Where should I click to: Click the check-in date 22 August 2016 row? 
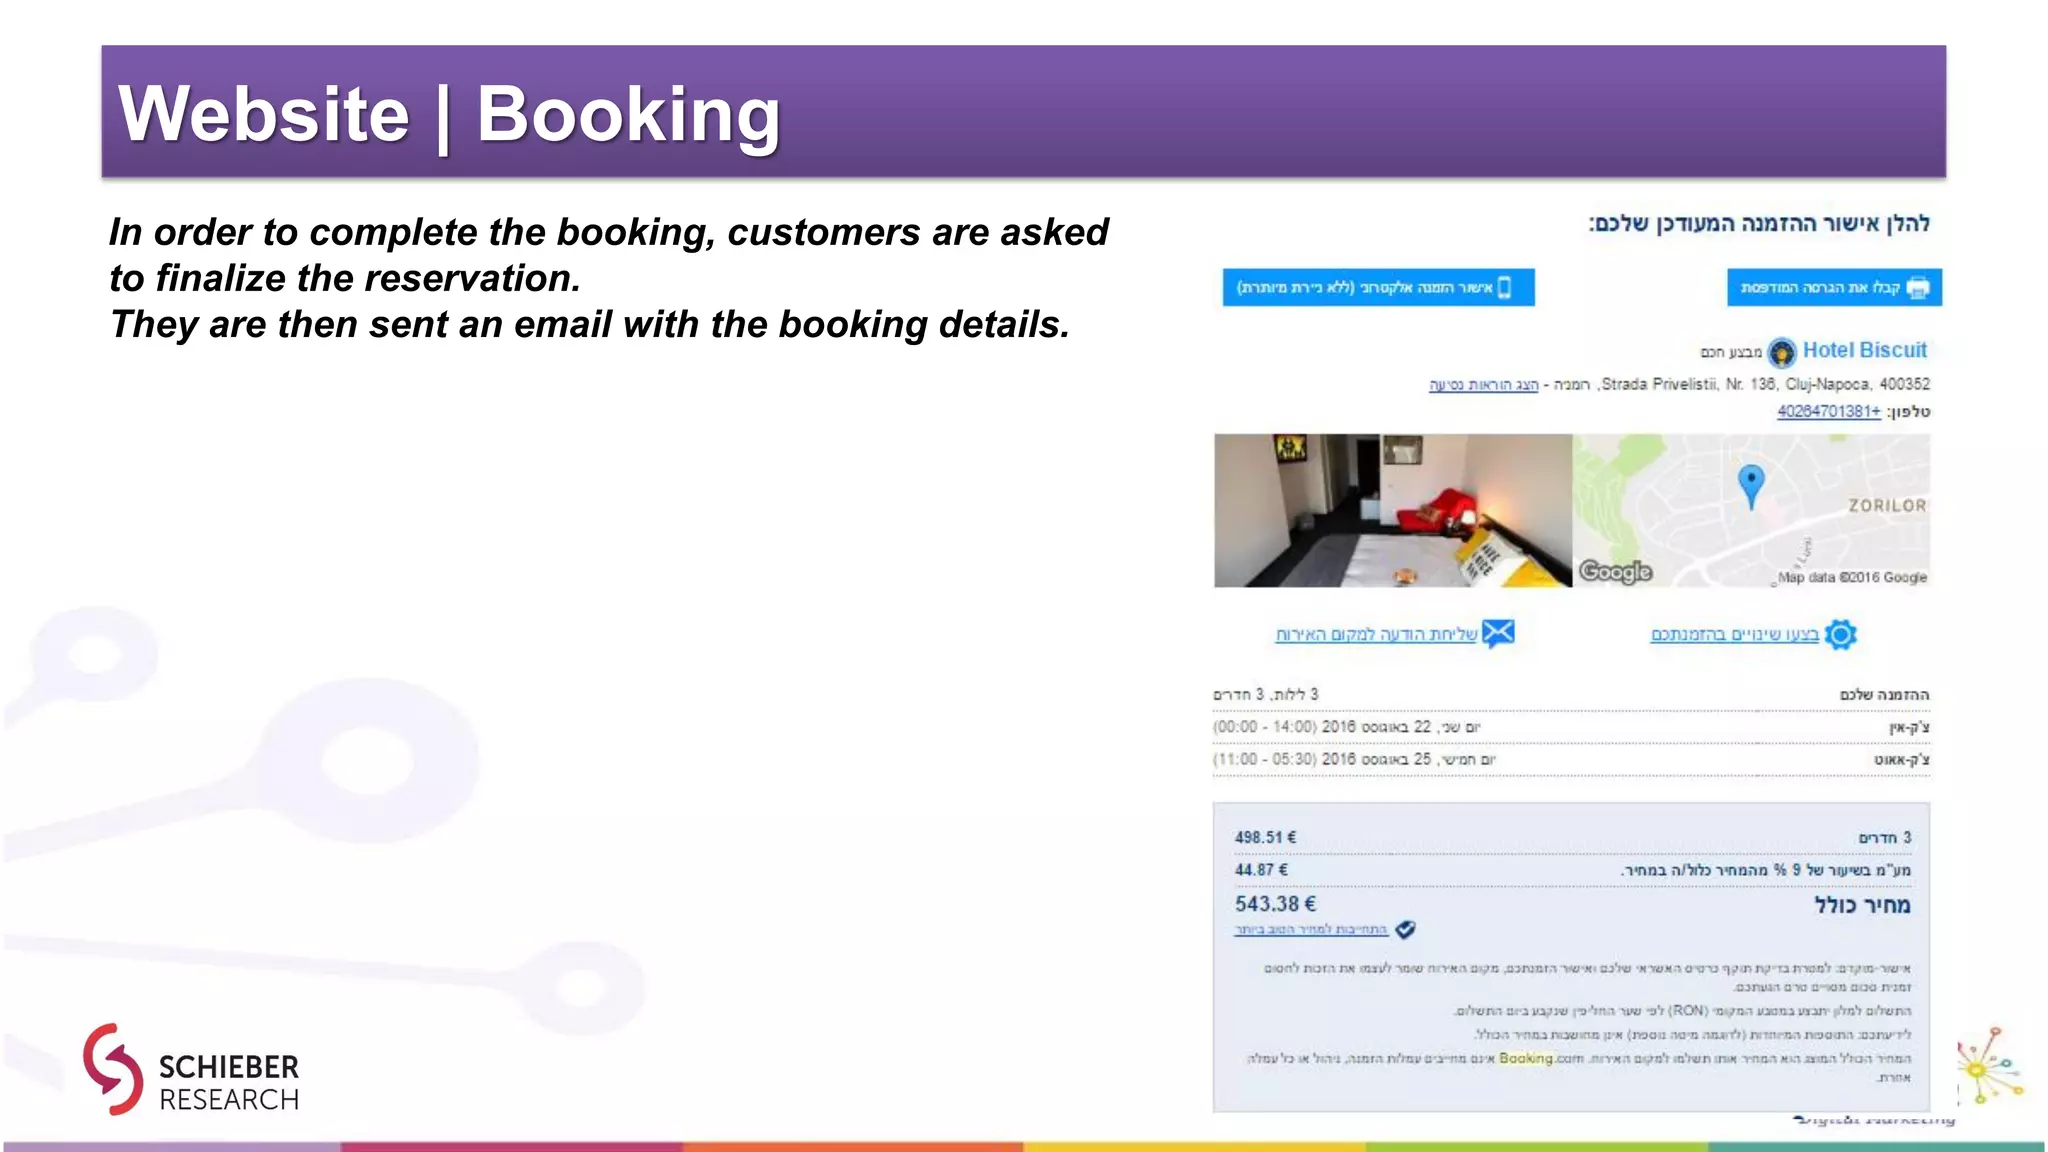click(1571, 727)
